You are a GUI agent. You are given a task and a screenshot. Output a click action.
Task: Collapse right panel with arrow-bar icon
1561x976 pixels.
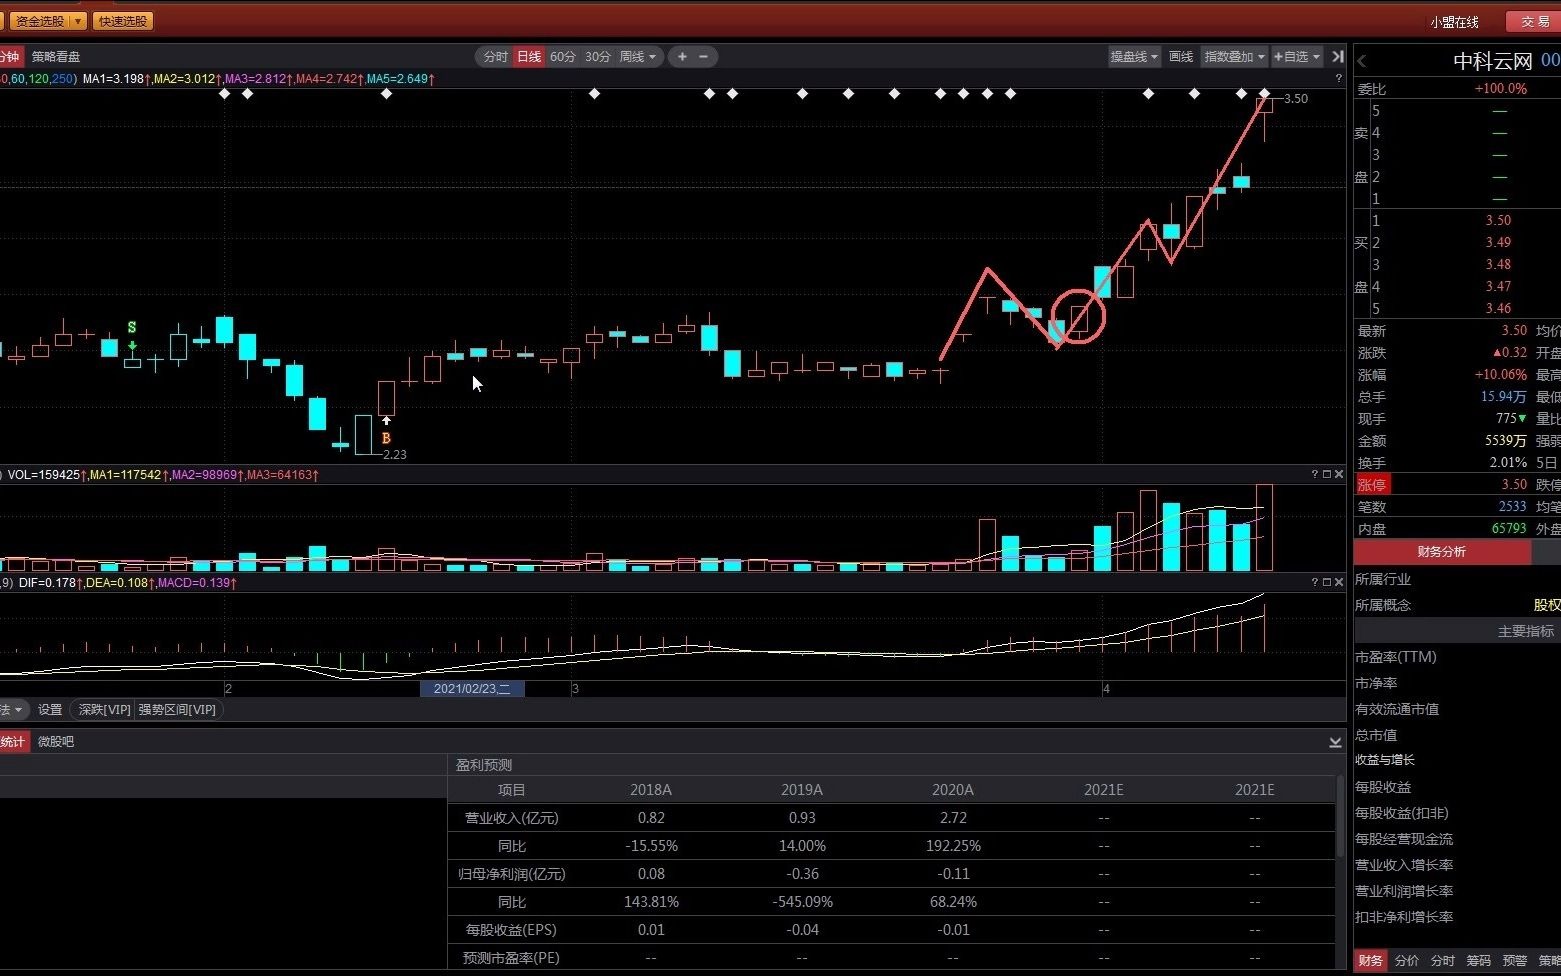tap(1337, 57)
